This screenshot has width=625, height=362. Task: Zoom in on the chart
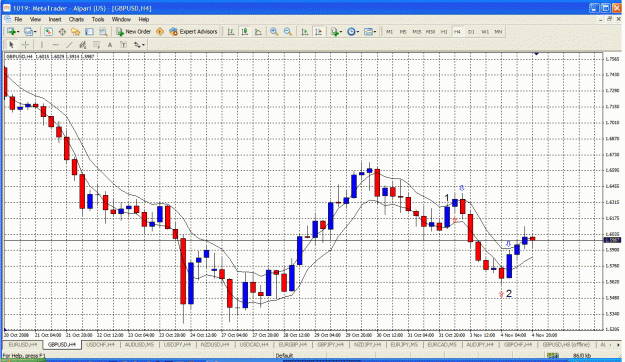[274, 31]
